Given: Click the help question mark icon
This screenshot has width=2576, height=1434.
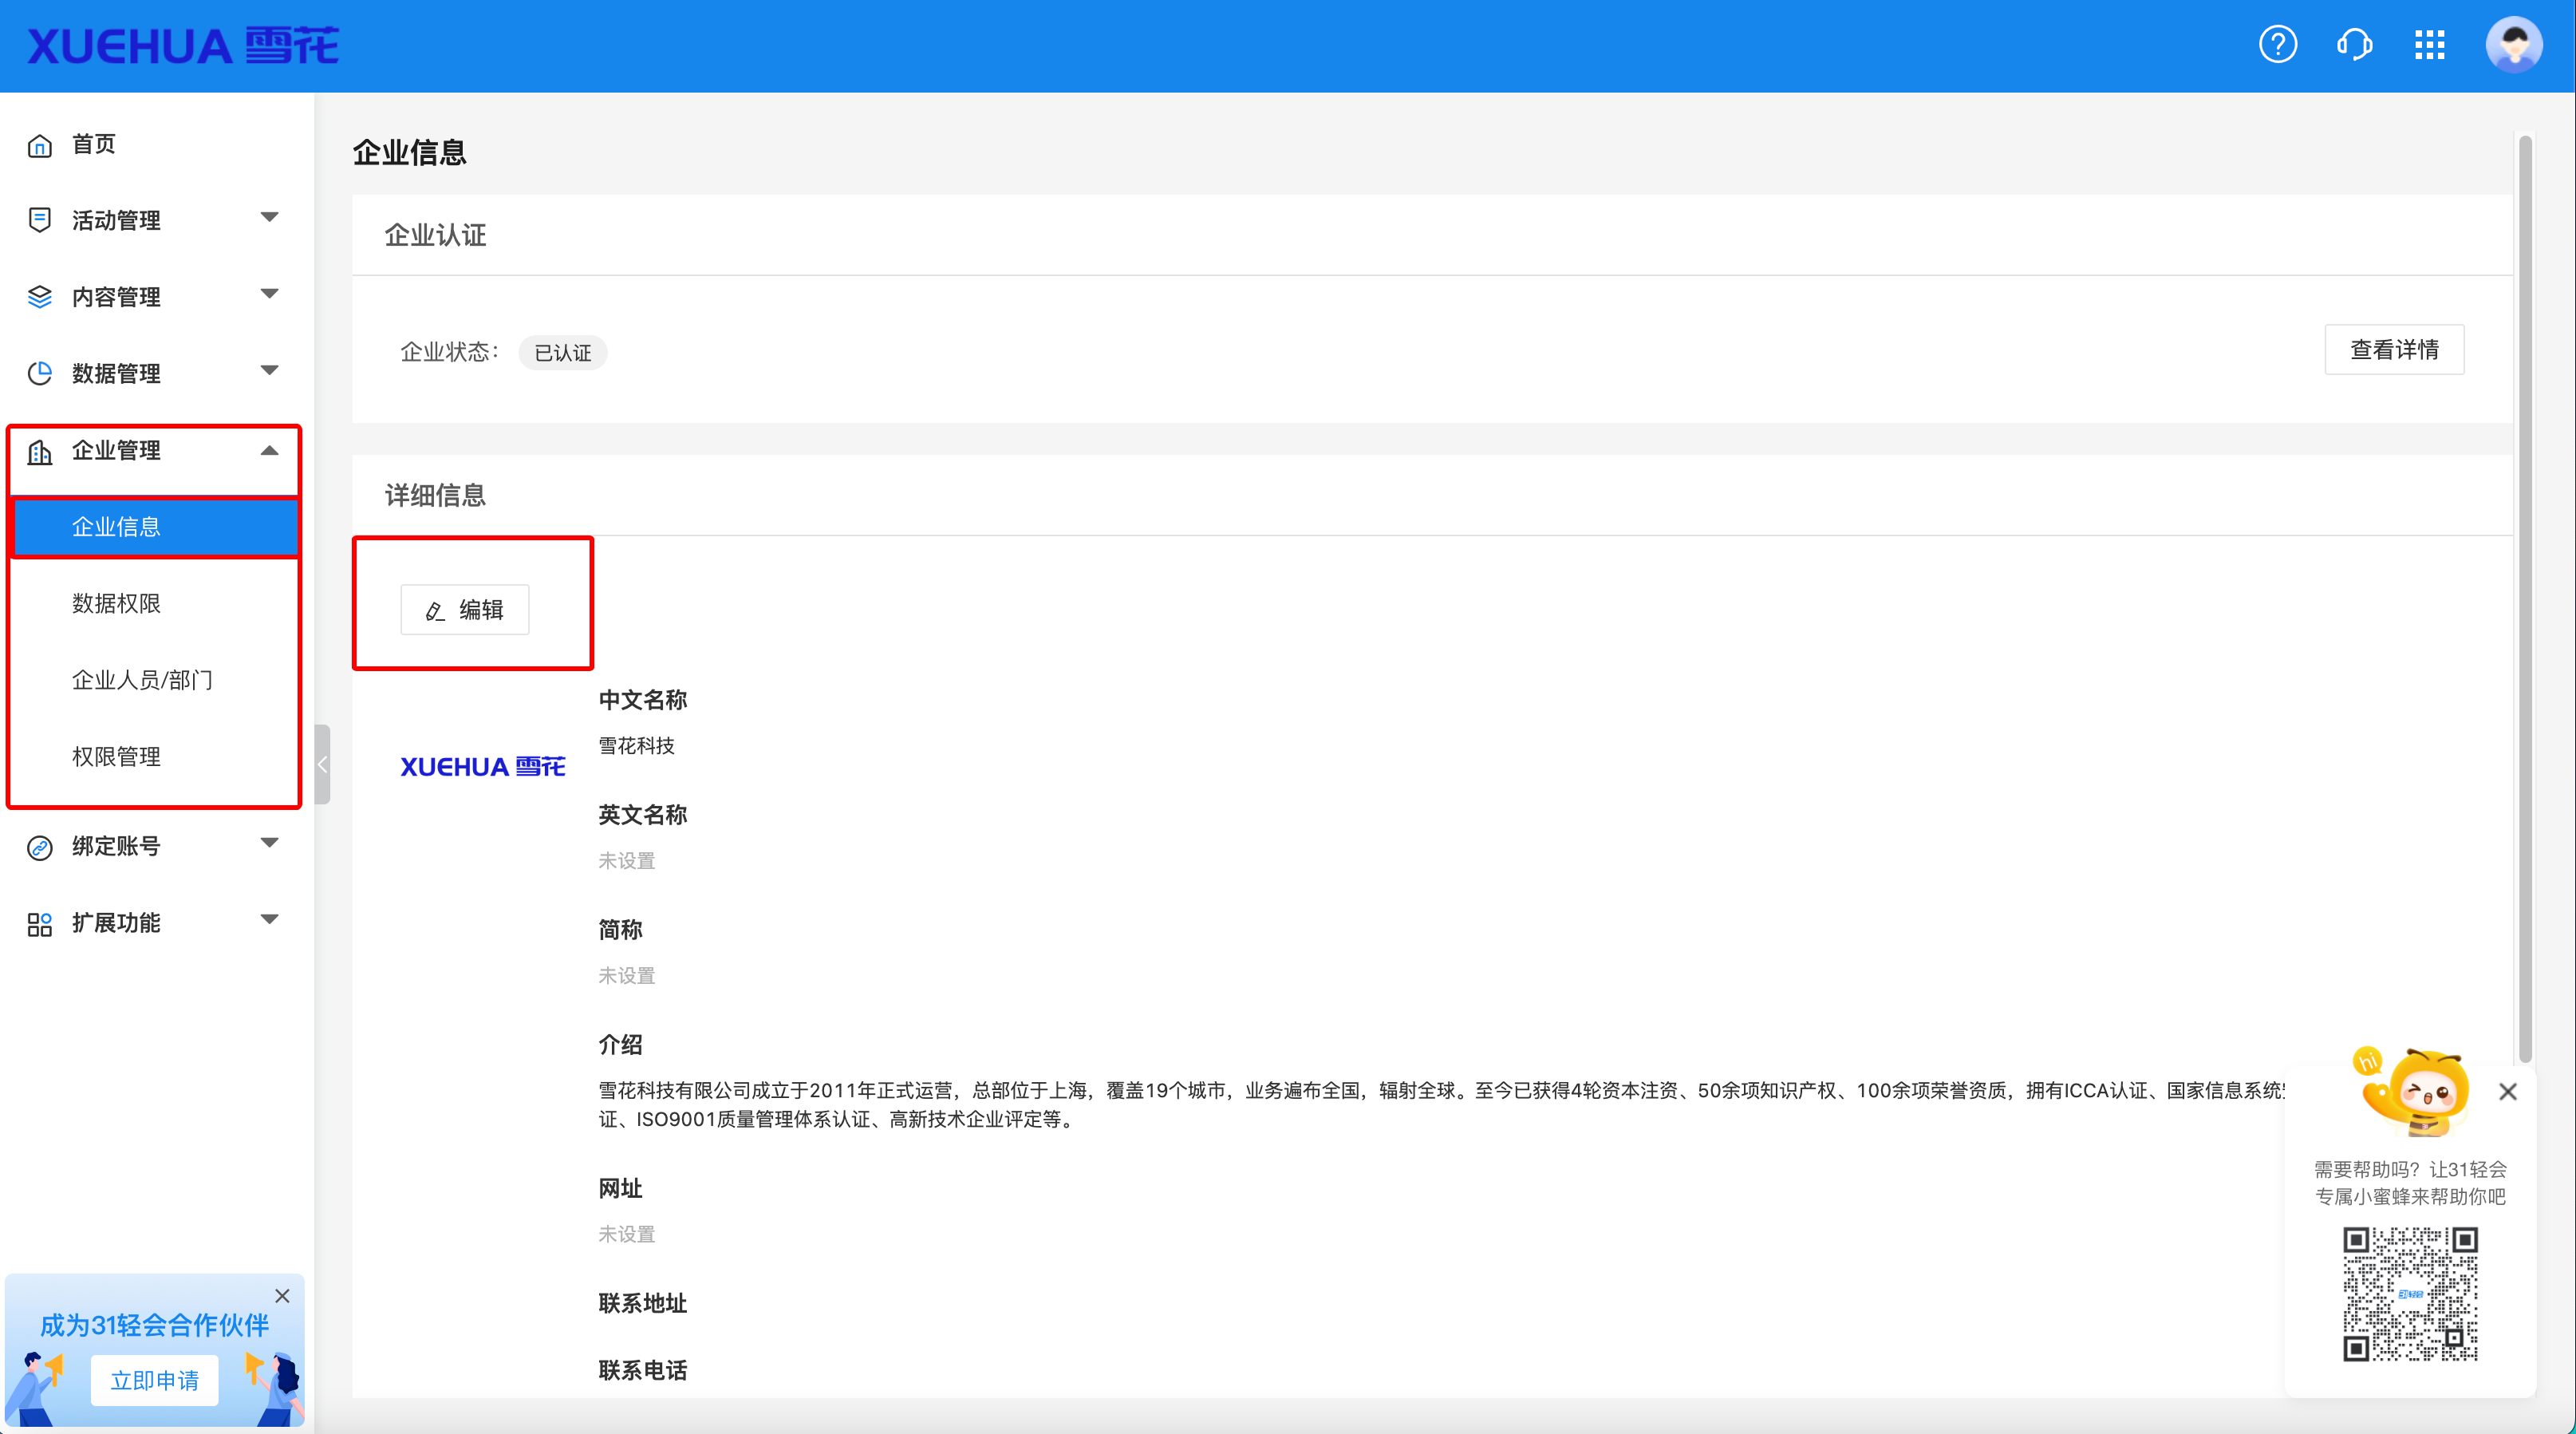Looking at the screenshot, I should (2277, 45).
